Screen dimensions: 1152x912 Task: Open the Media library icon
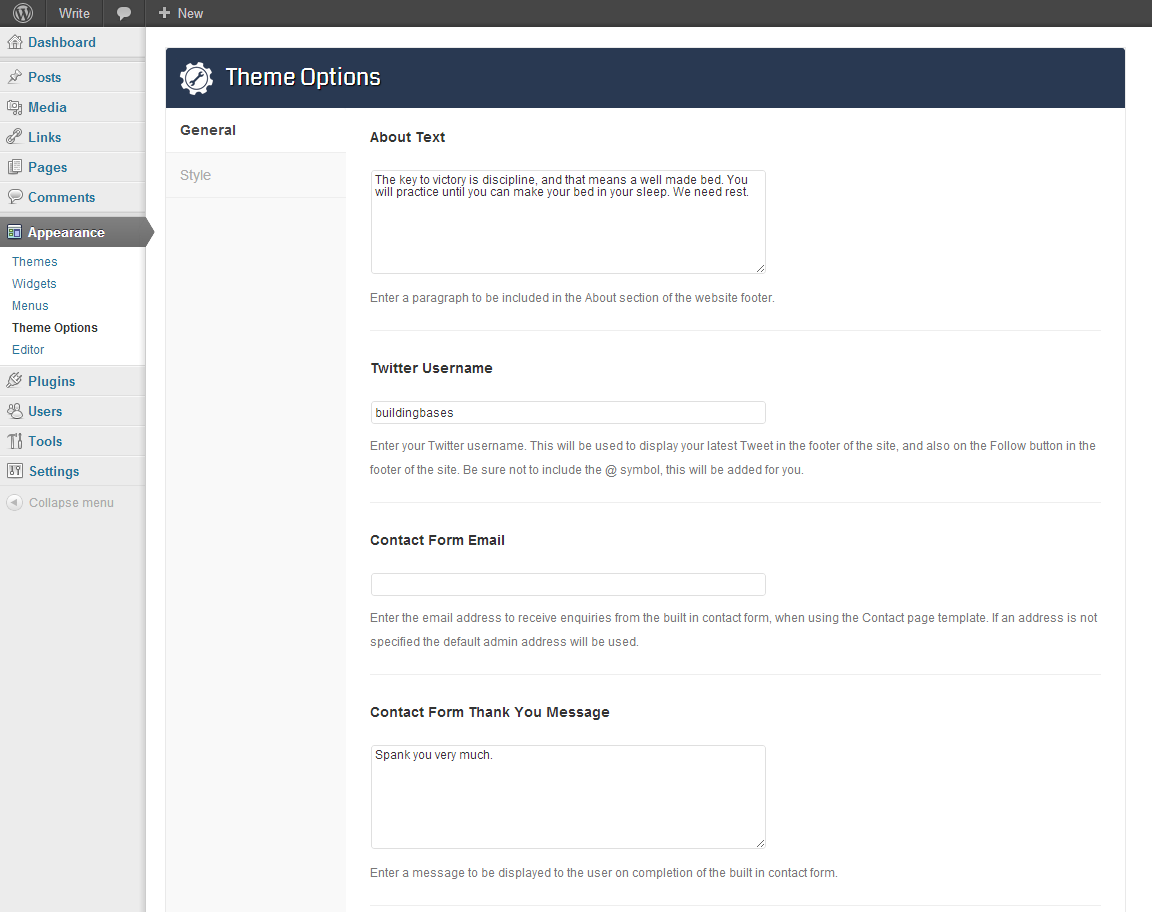(x=16, y=107)
